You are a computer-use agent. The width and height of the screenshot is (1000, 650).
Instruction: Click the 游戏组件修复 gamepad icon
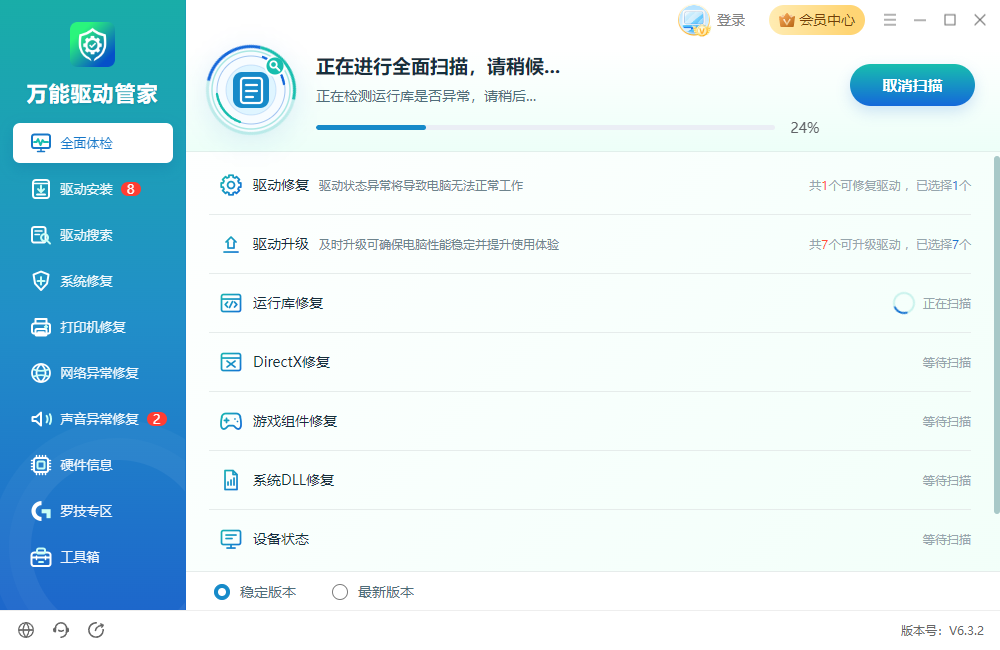pyautogui.click(x=231, y=421)
